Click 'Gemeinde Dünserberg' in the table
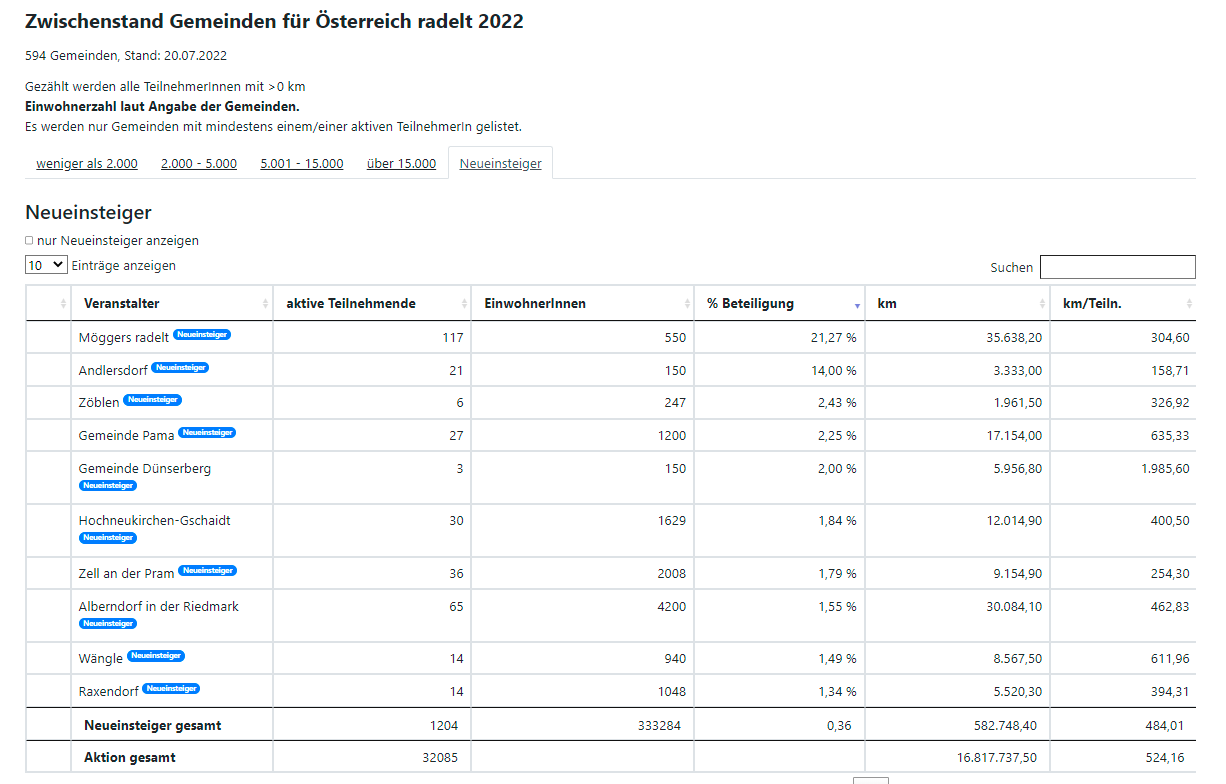1226x784 pixels. 145,469
